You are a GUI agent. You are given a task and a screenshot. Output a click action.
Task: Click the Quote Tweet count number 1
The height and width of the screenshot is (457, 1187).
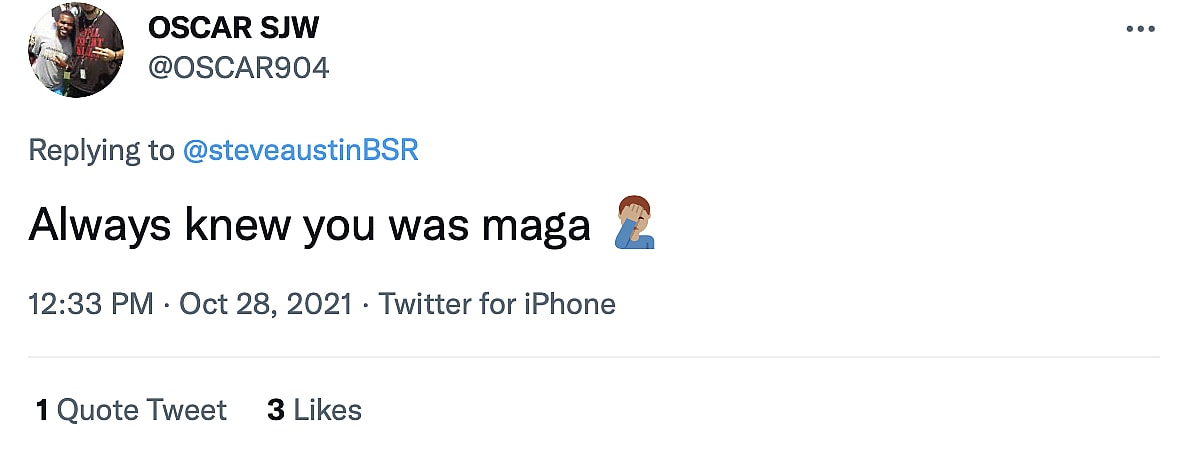[x=42, y=410]
